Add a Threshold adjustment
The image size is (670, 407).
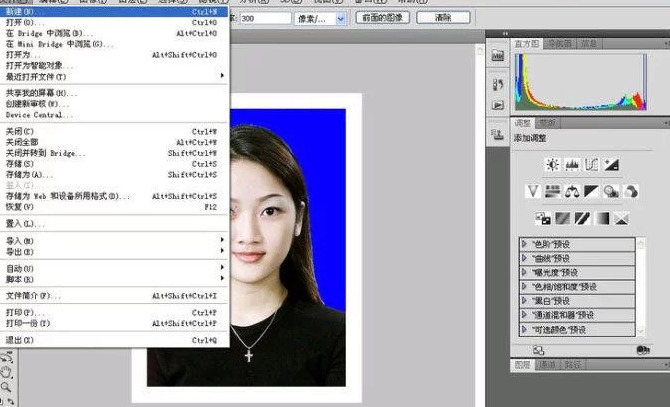pos(582,219)
